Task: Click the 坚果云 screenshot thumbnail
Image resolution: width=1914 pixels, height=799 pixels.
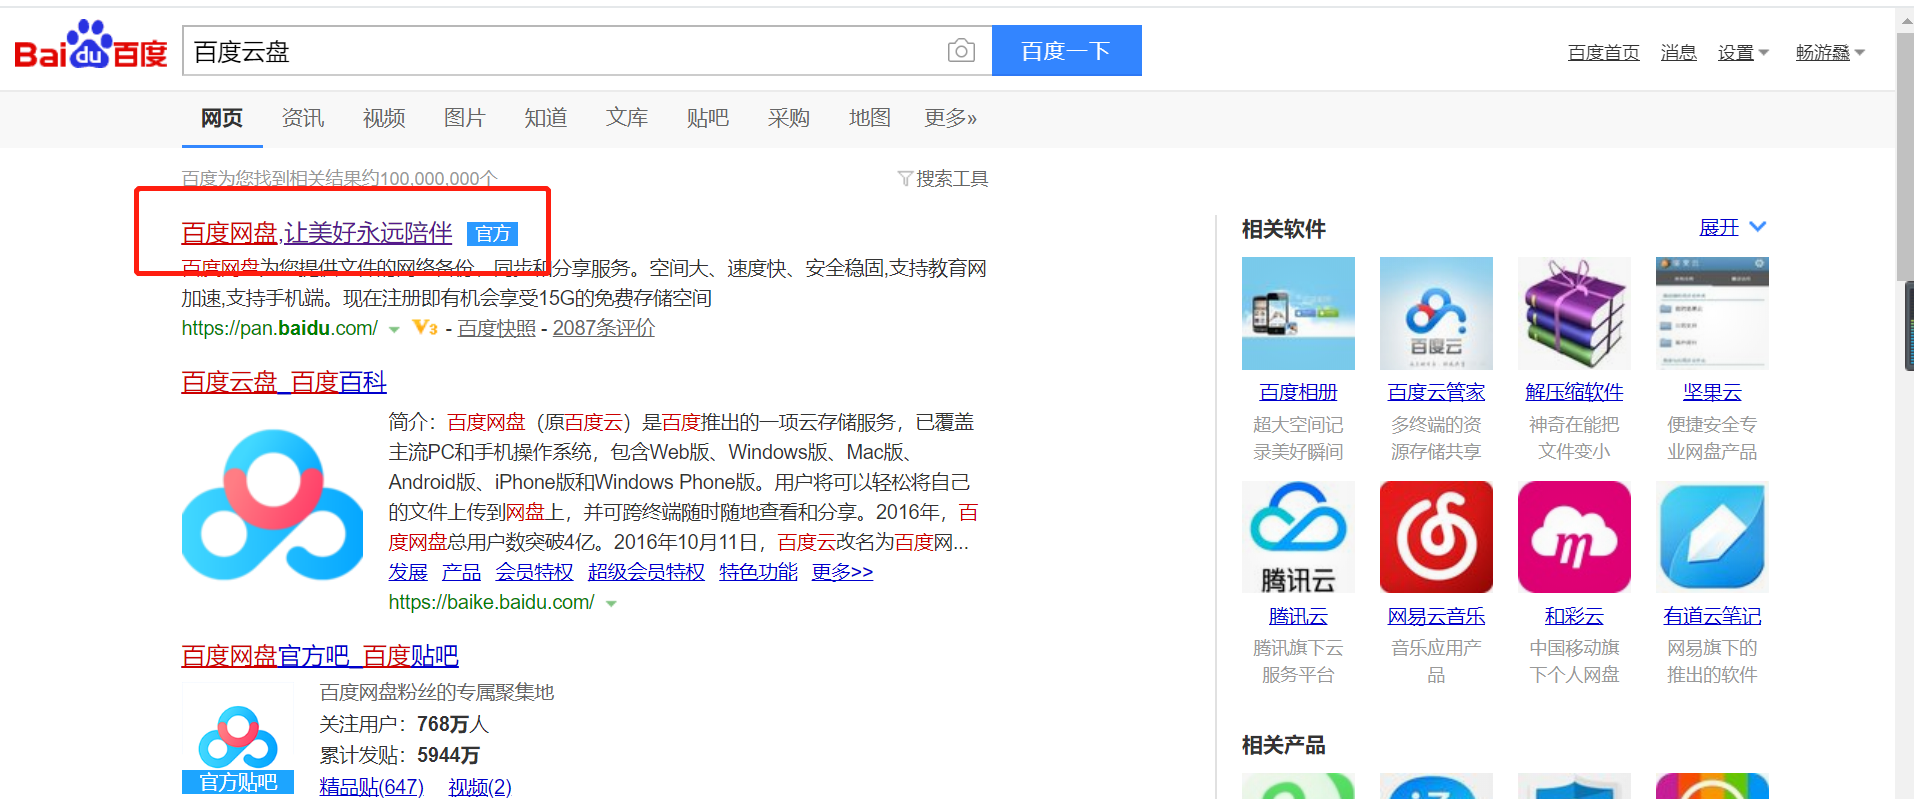Action: click(x=1711, y=313)
